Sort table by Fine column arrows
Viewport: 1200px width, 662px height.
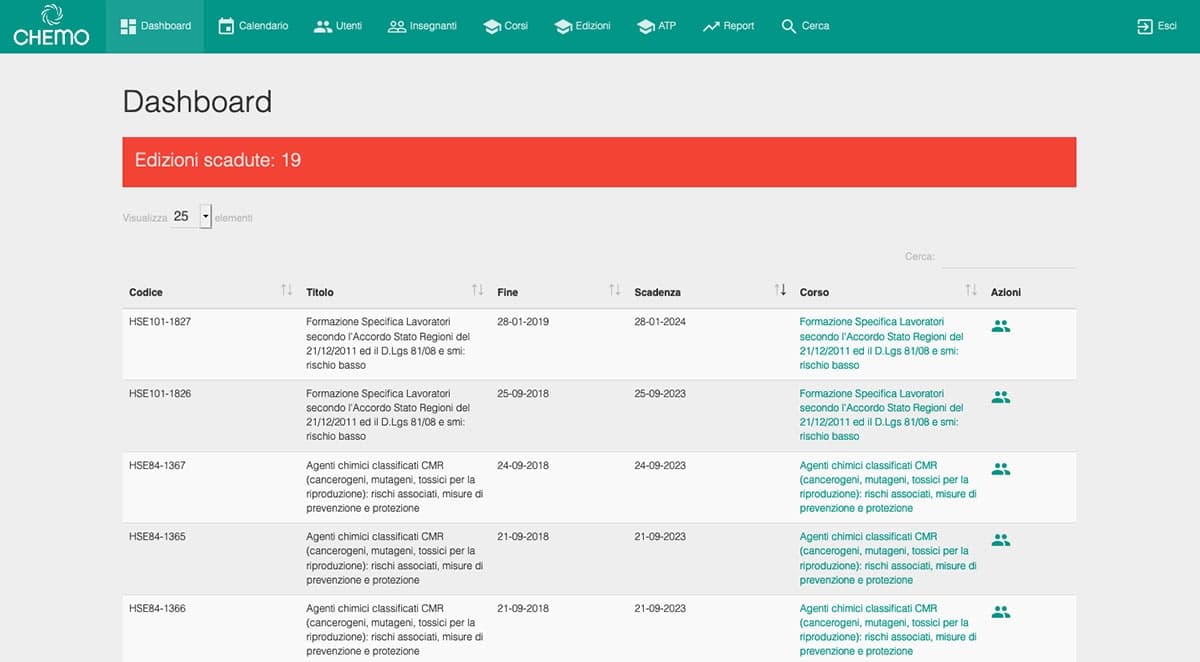point(615,291)
